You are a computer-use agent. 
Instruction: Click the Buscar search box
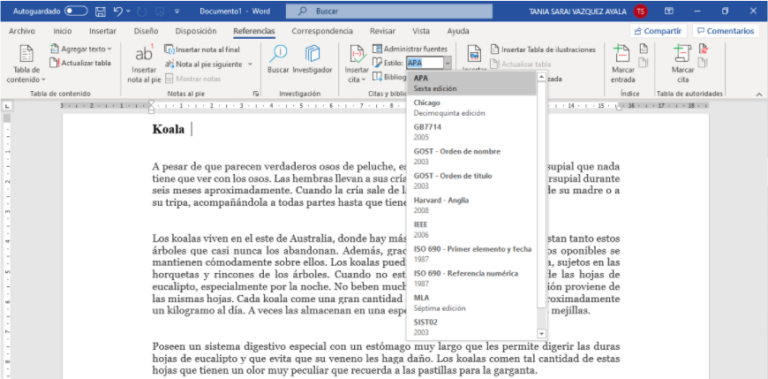click(x=389, y=11)
